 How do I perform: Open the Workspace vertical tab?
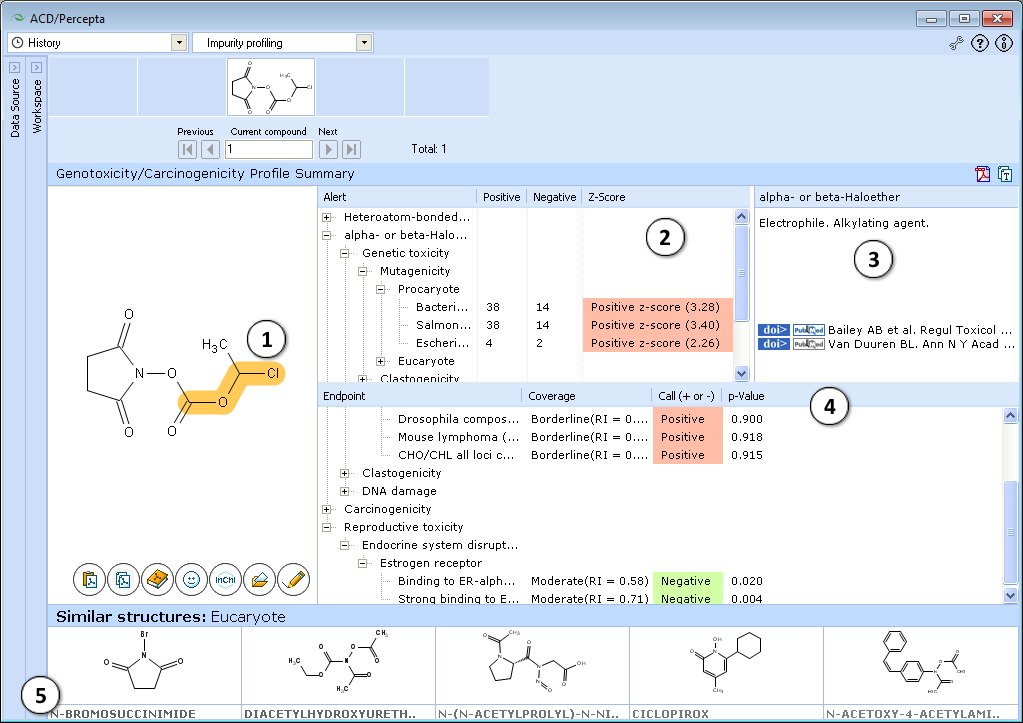click(x=37, y=106)
